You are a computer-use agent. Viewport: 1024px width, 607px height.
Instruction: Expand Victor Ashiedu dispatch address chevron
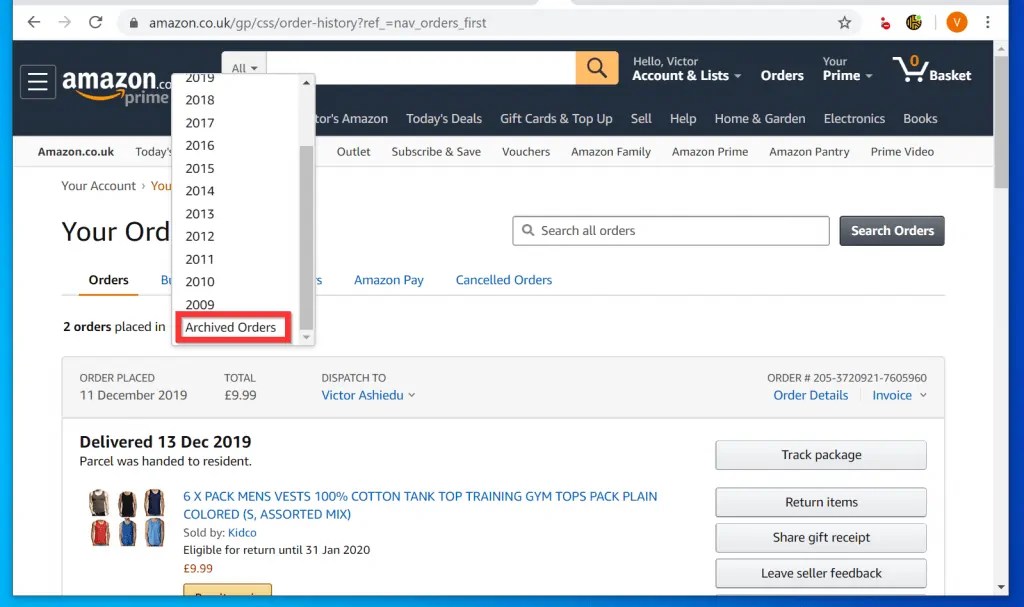411,395
